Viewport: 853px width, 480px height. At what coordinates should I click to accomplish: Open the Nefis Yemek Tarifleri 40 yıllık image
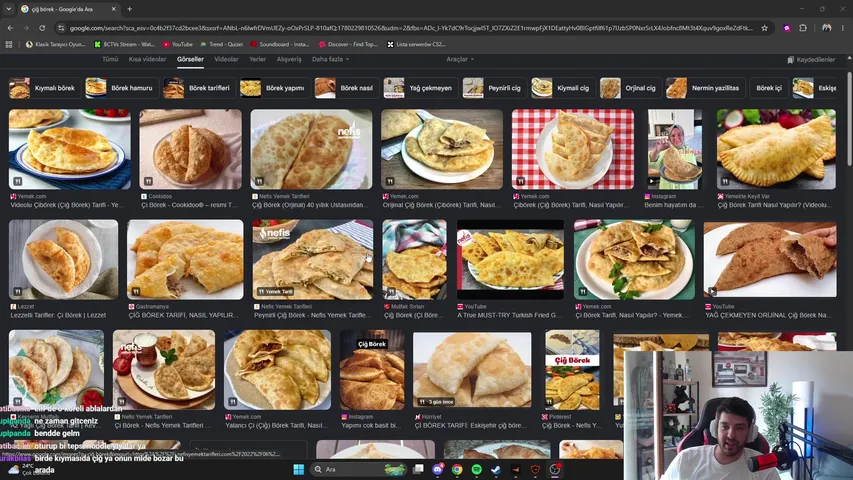coord(311,149)
